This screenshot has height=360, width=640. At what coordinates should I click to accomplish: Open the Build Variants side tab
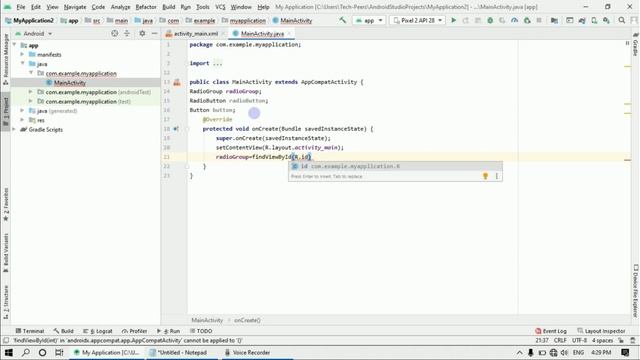(x=6, y=253)
